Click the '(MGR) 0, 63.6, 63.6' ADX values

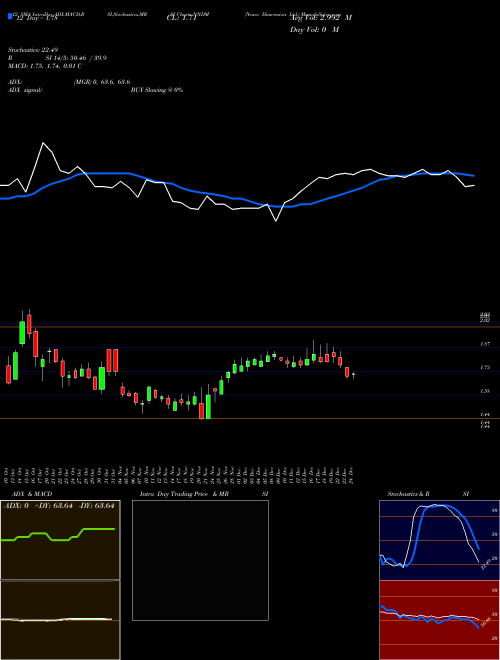click(x=102, y=82)
